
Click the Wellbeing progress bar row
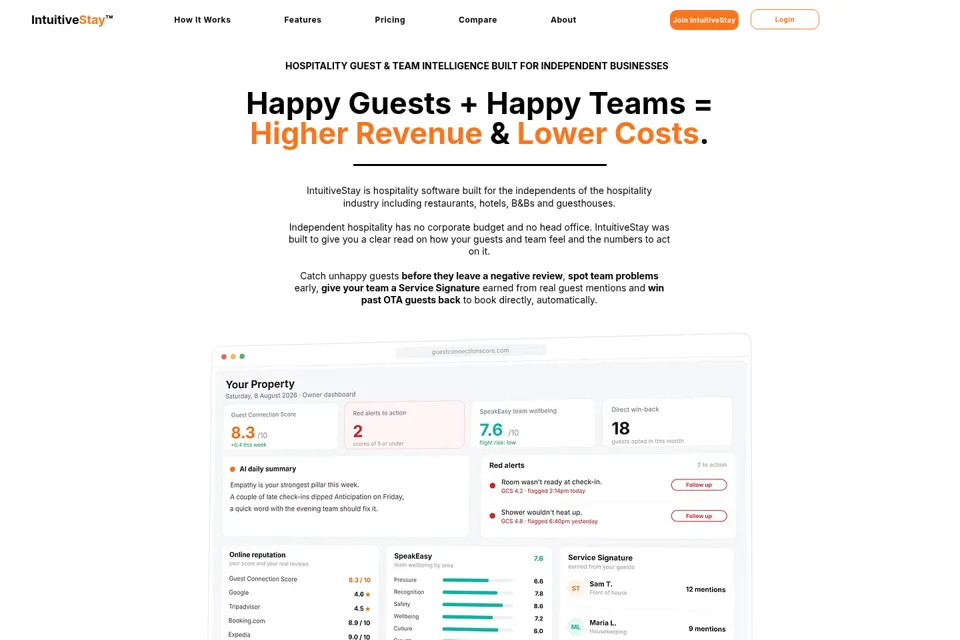[468, 617]
